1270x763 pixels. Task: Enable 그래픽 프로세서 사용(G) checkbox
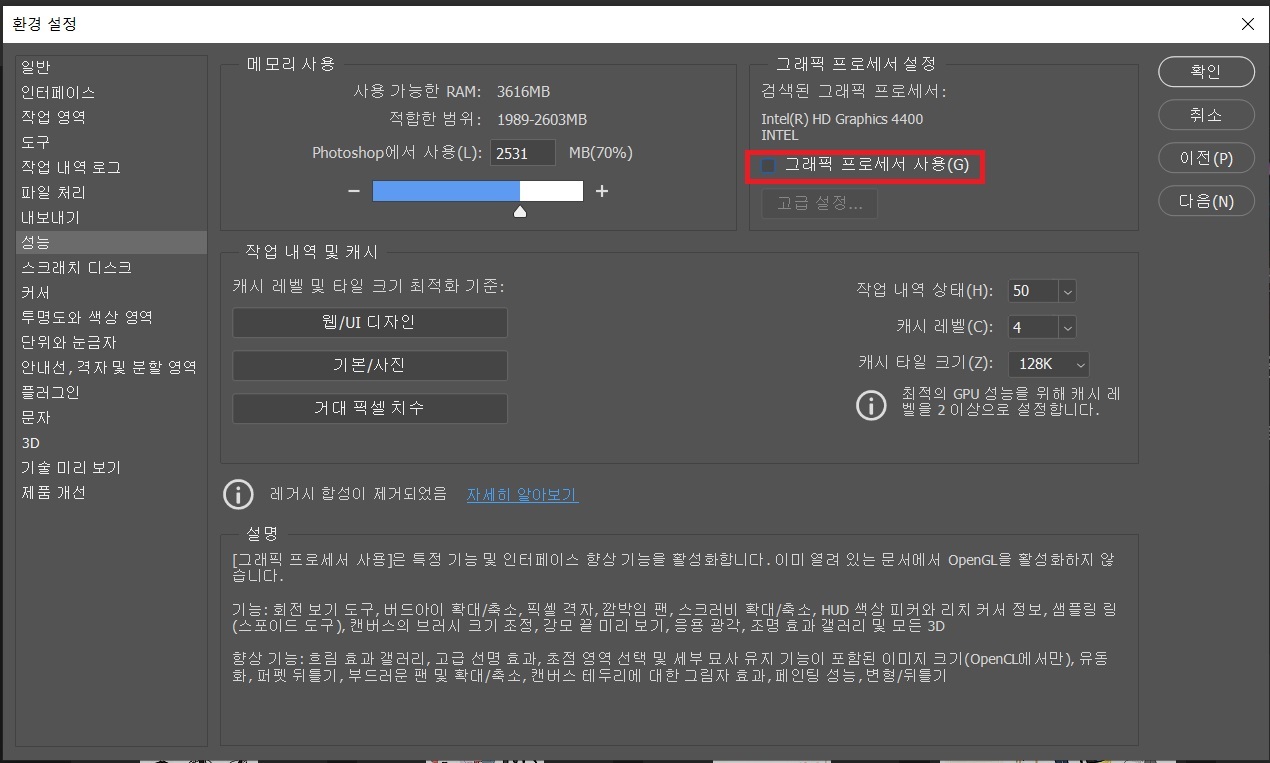[x=768, y=165]
